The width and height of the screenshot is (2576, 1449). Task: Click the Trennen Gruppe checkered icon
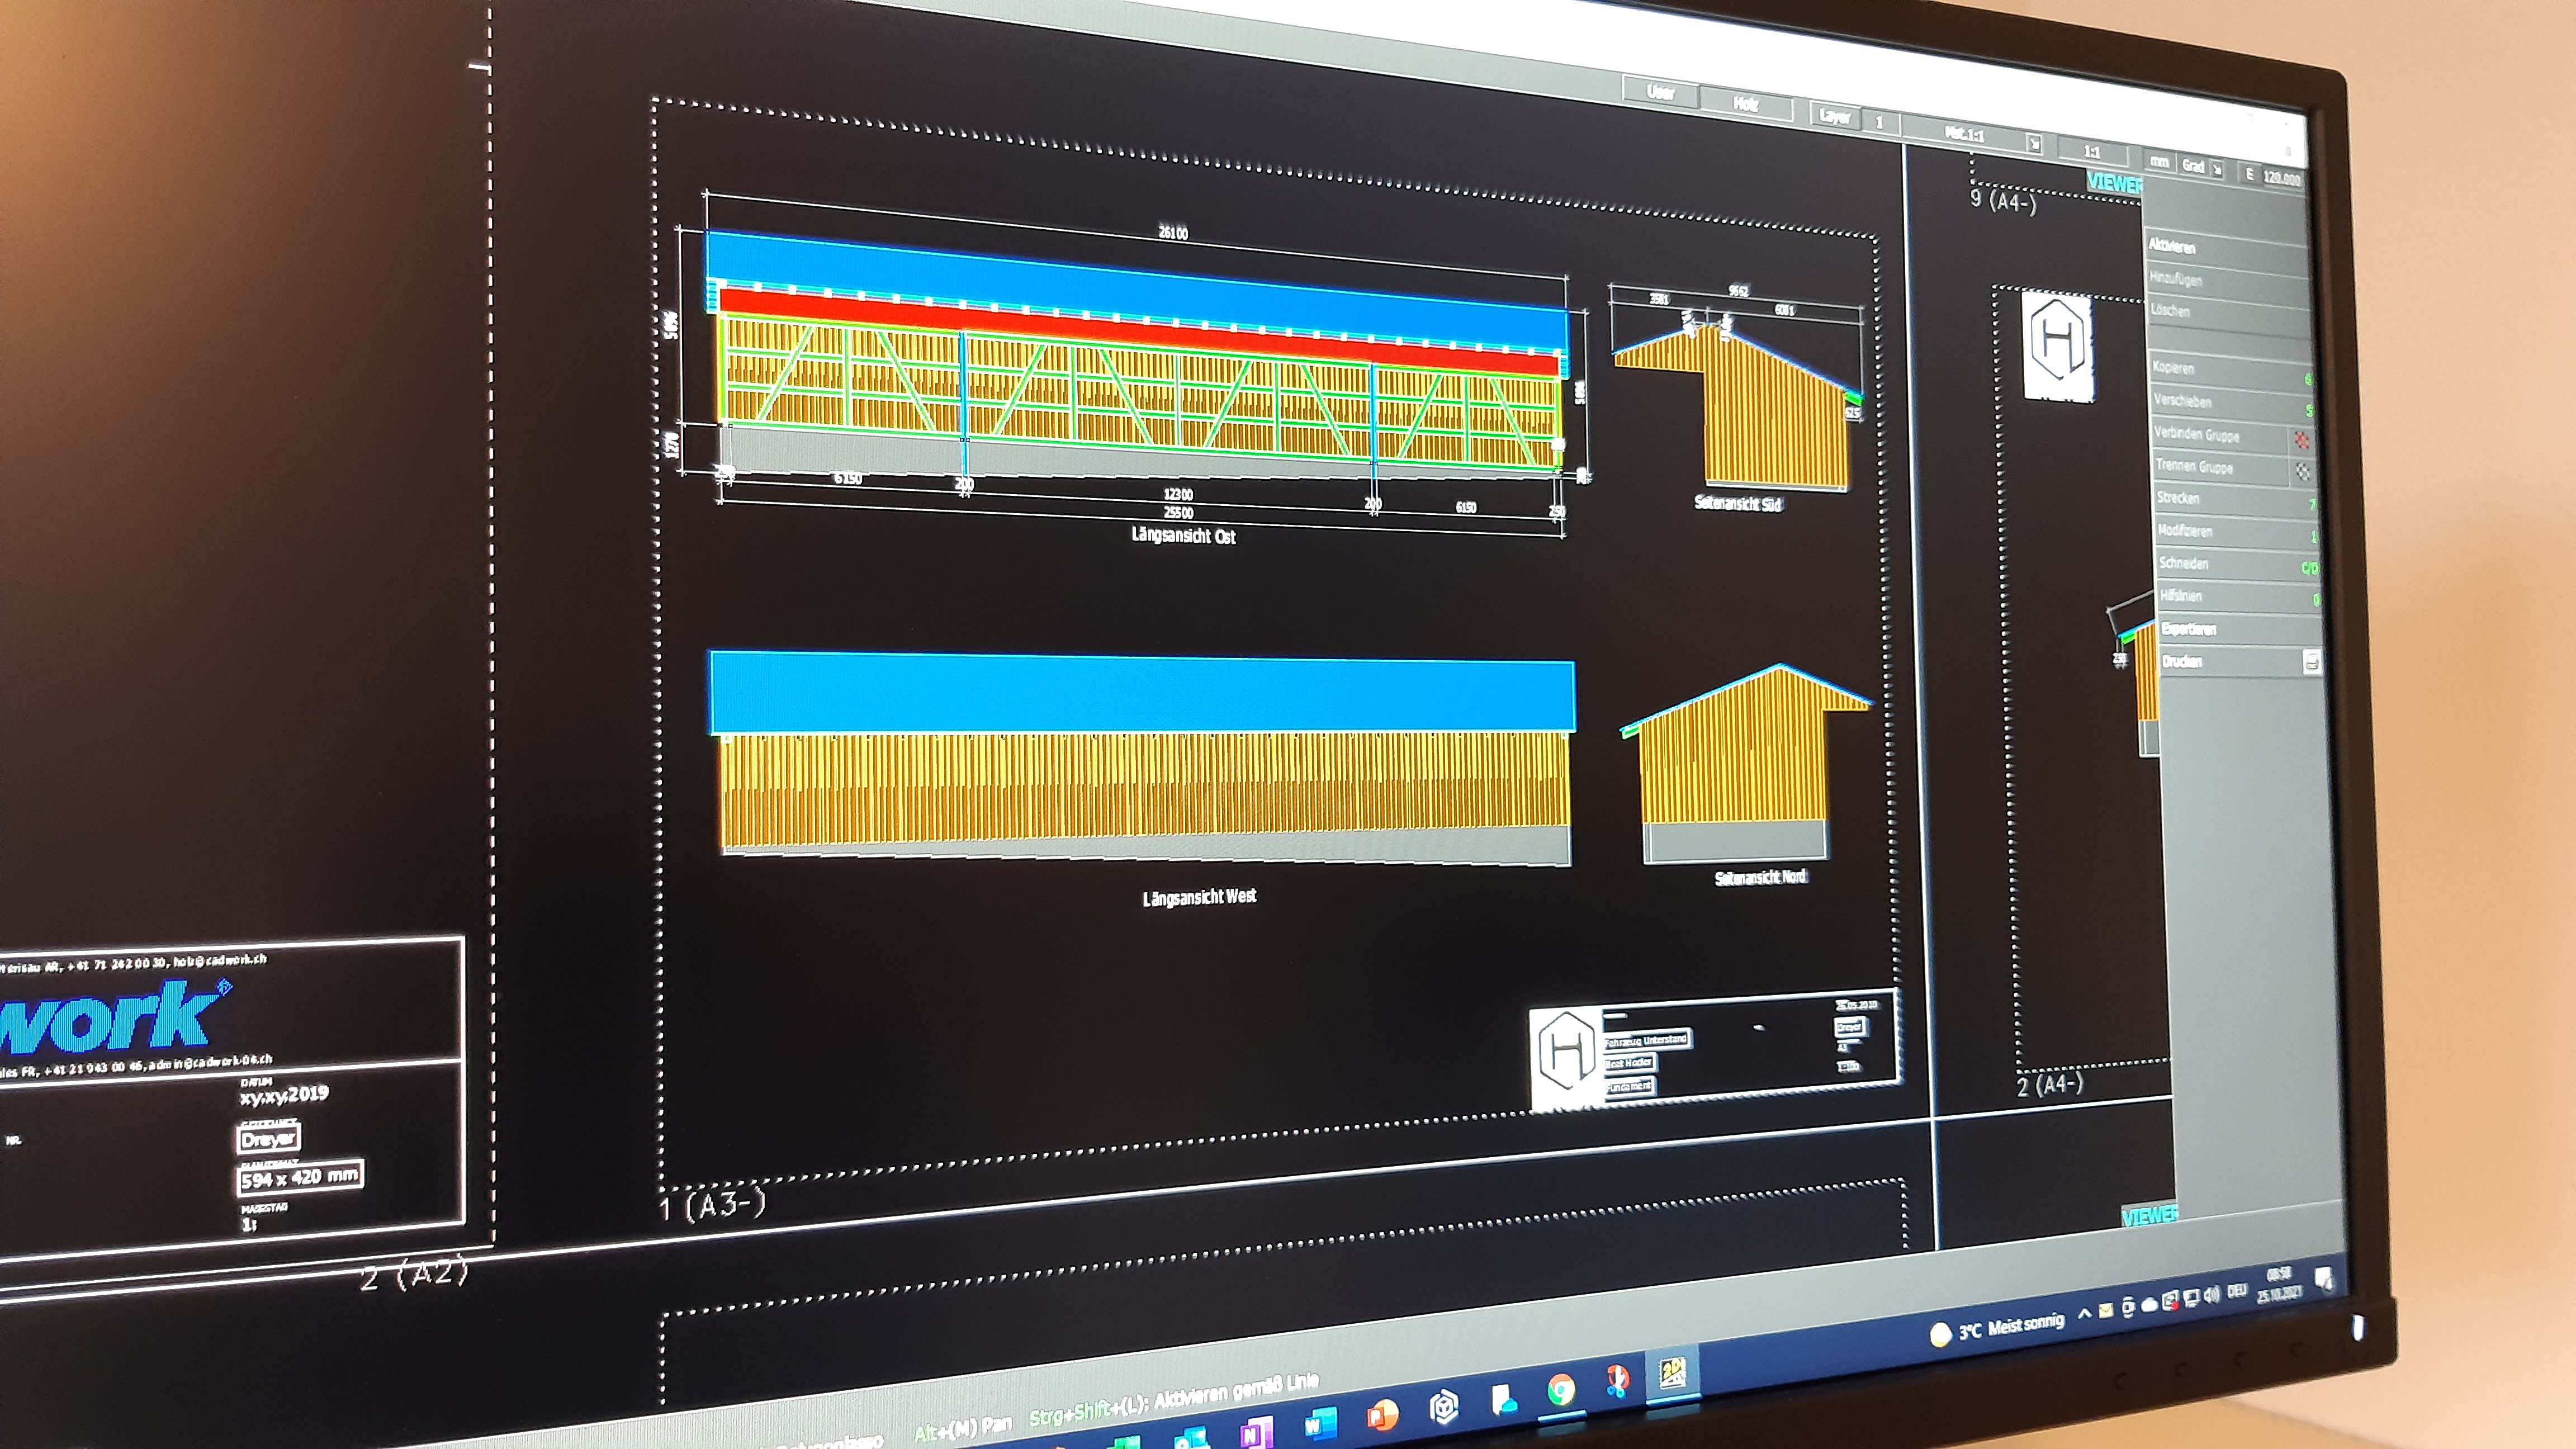point(2303,470)
